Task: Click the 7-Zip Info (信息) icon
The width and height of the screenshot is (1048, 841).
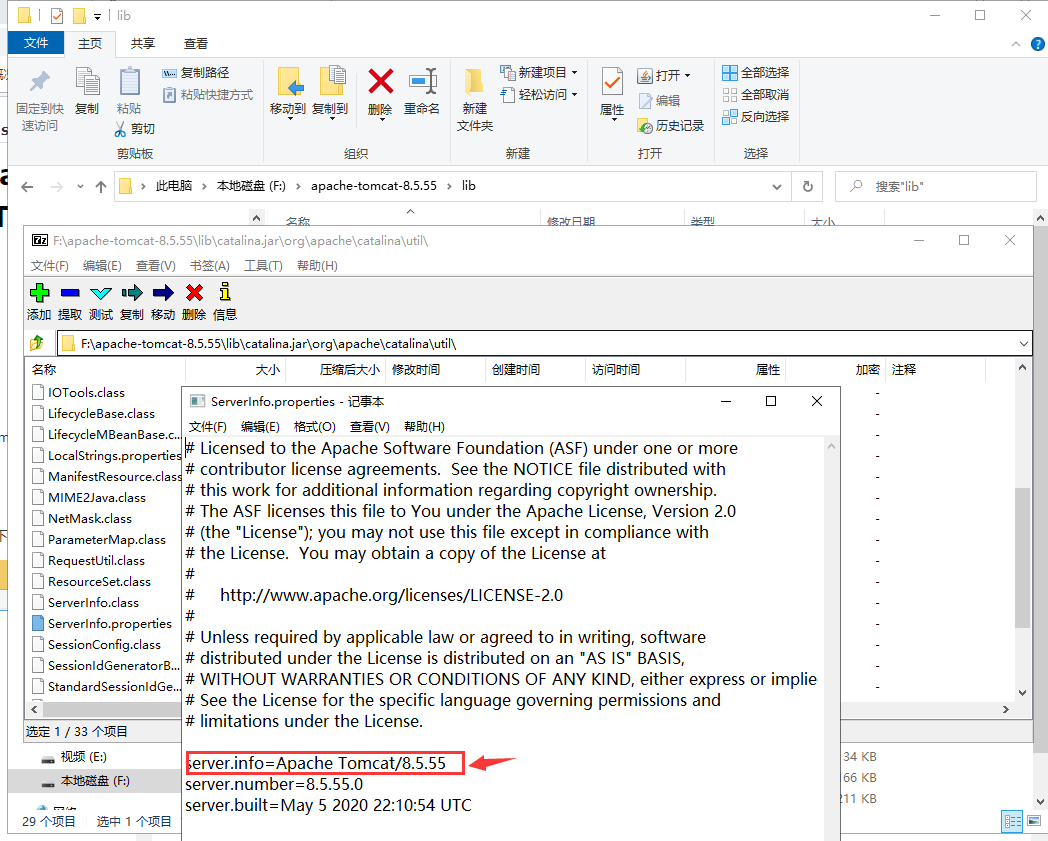Action: (225, 291)
